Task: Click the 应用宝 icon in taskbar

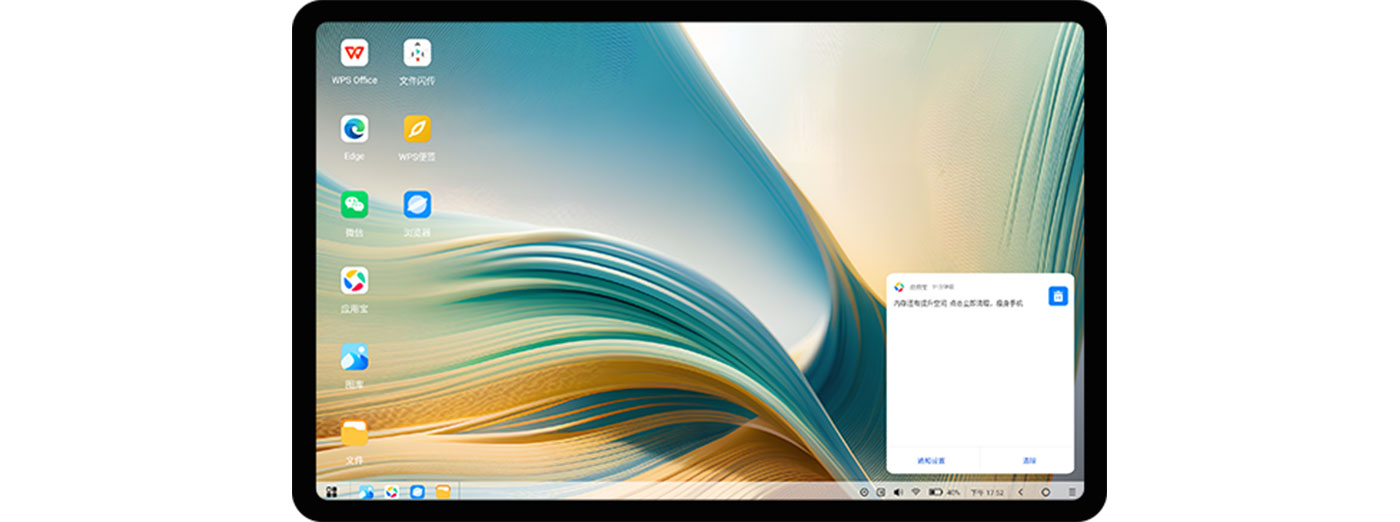Action: pos(392,492)
